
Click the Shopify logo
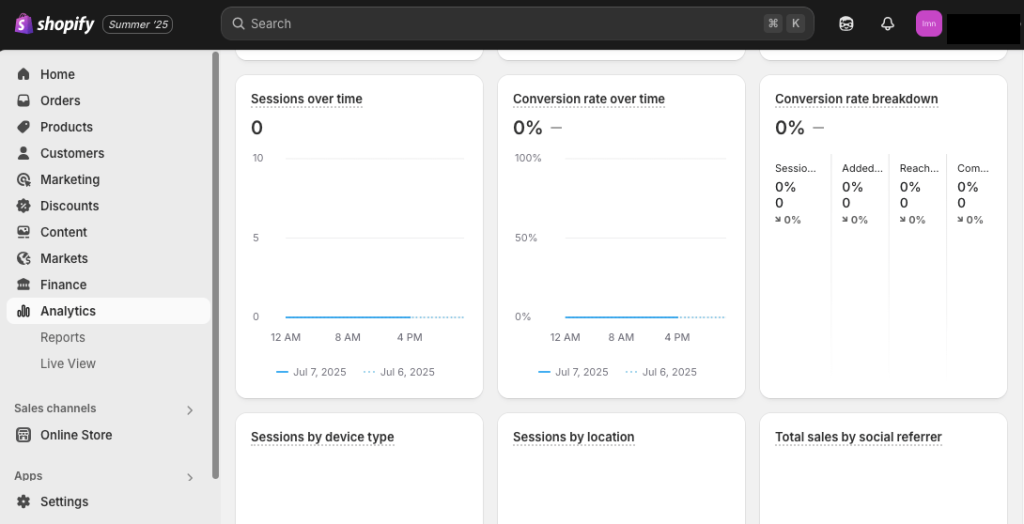[55, 24]
